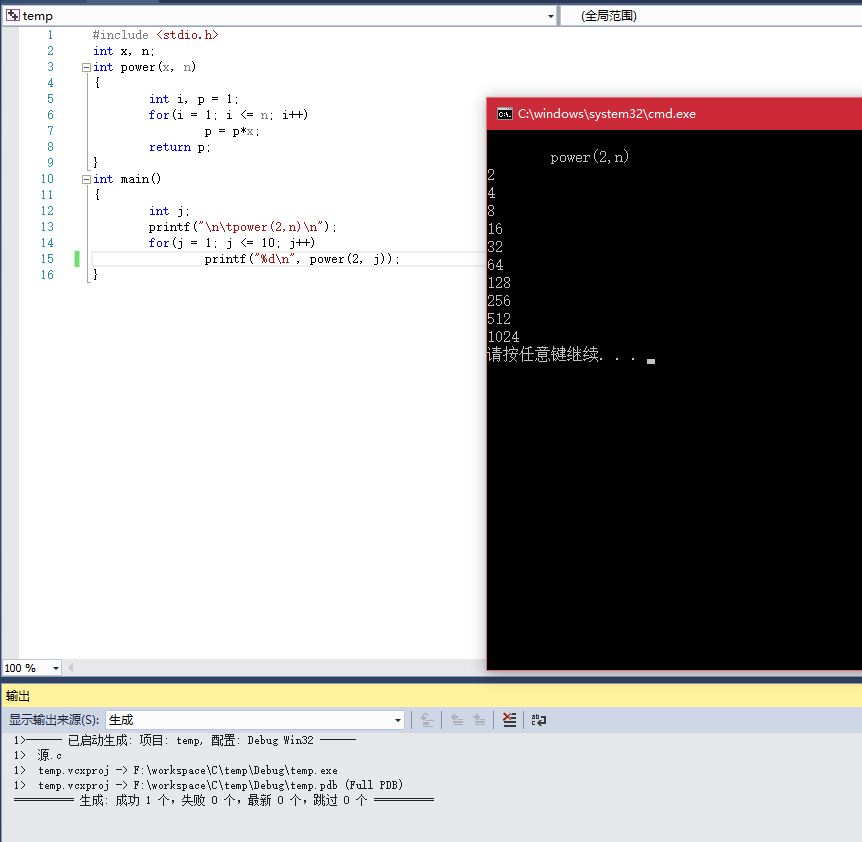Click the '128' value in console output
The height and width of the screenshot is (842, 862).
click(x=499, y=283)
